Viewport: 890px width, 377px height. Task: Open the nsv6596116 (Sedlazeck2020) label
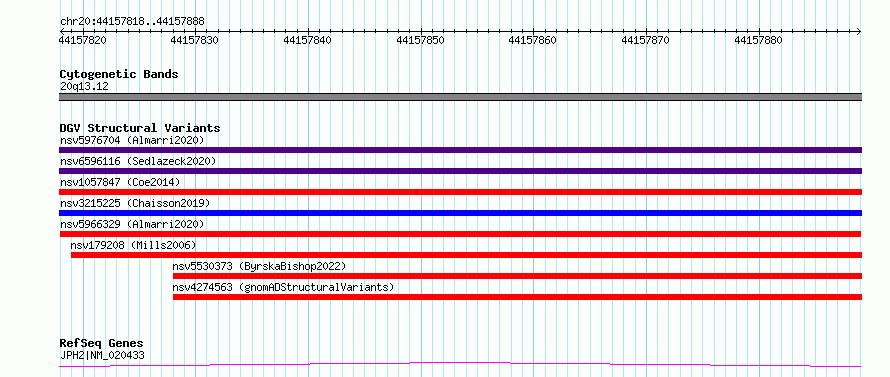click(138, 161)
